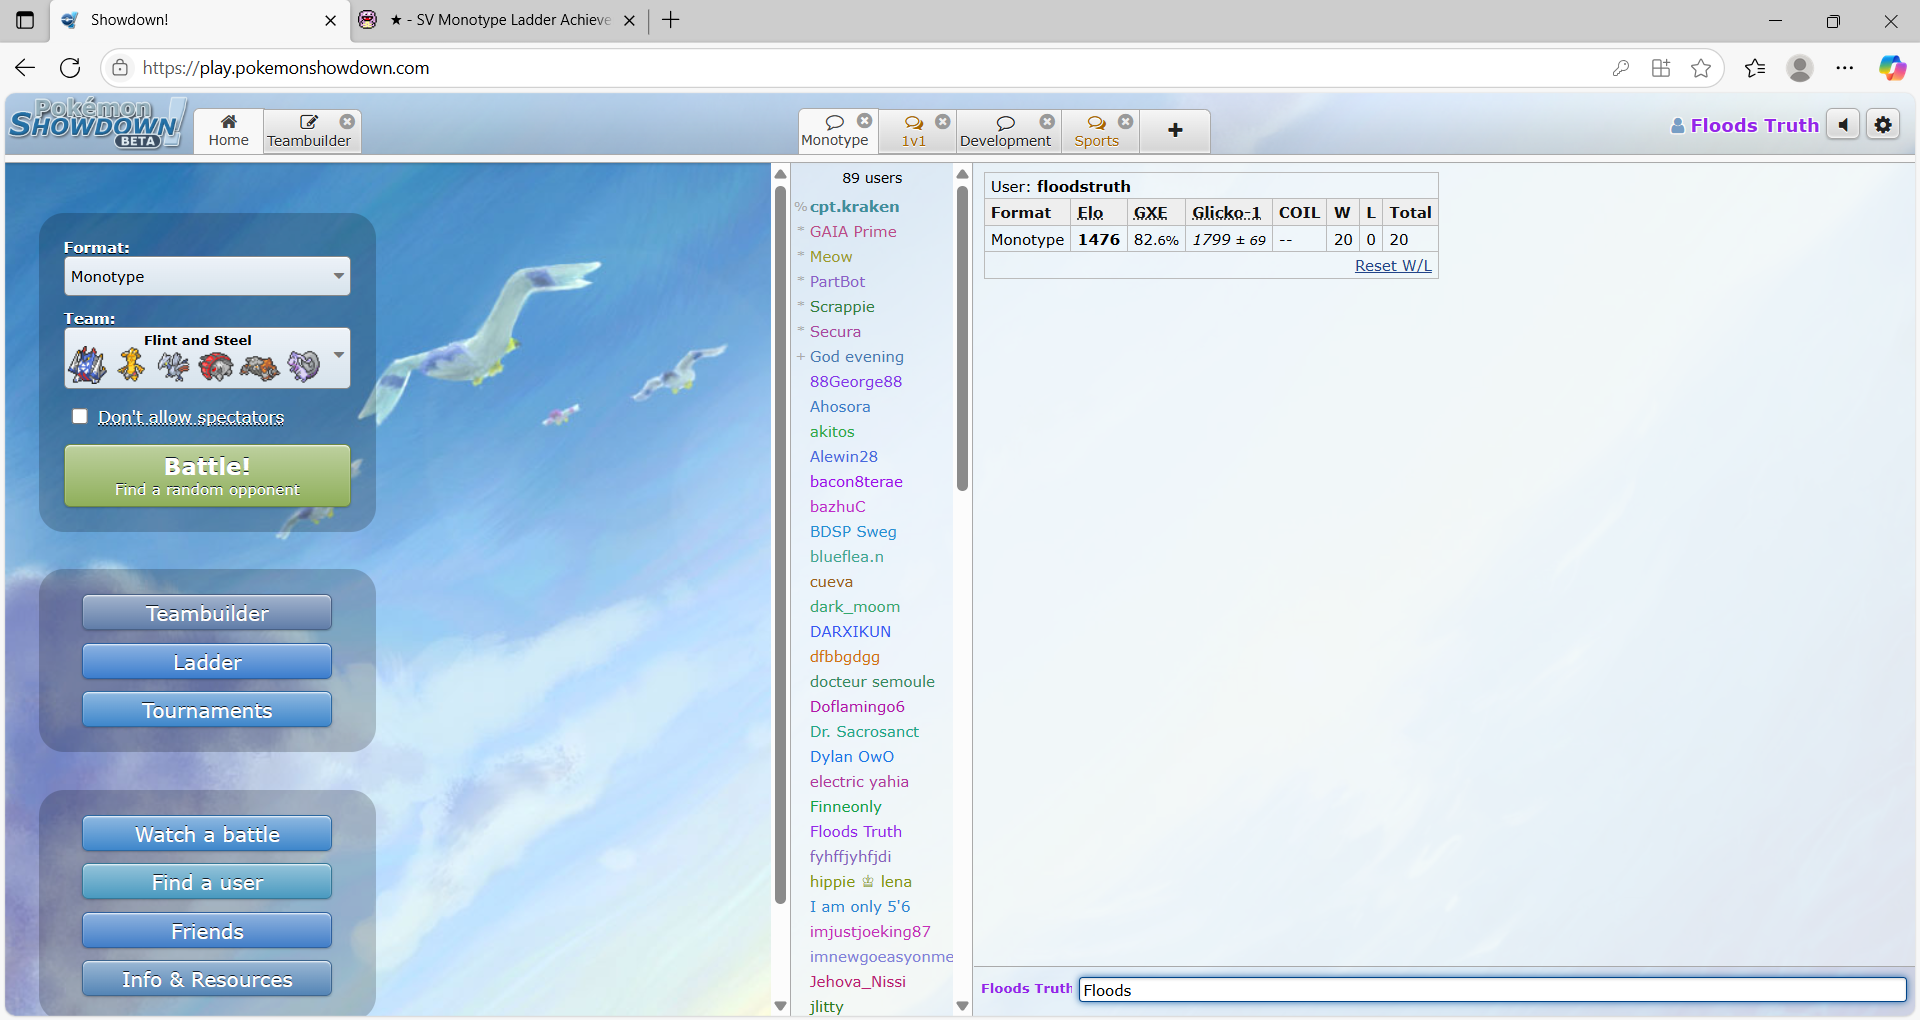Click user Floods Truth in user list
Screen dimensions: 1920x1020
coord(855,831)
